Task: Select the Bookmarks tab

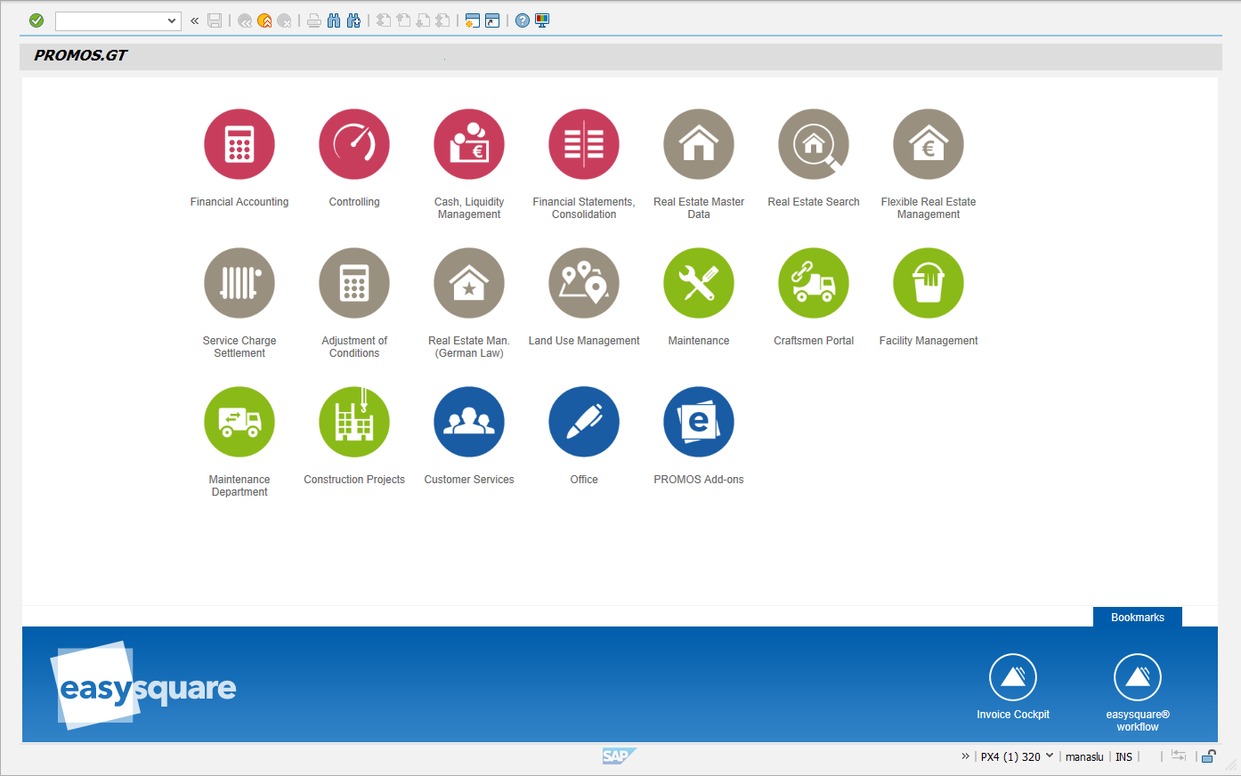Action: click(1137, 617)
